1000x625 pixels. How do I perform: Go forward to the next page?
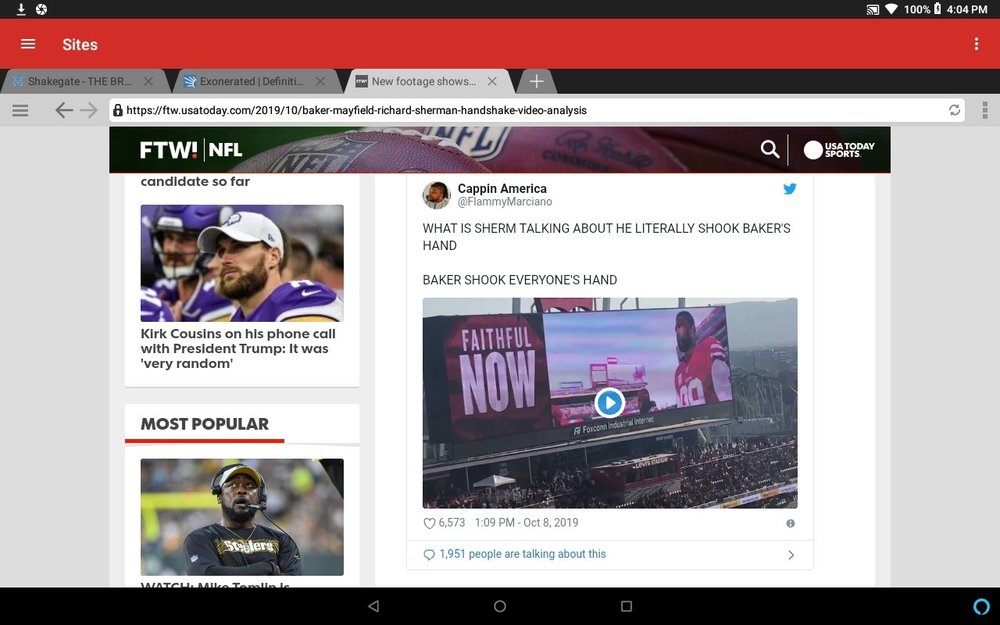tap(89, 110)
